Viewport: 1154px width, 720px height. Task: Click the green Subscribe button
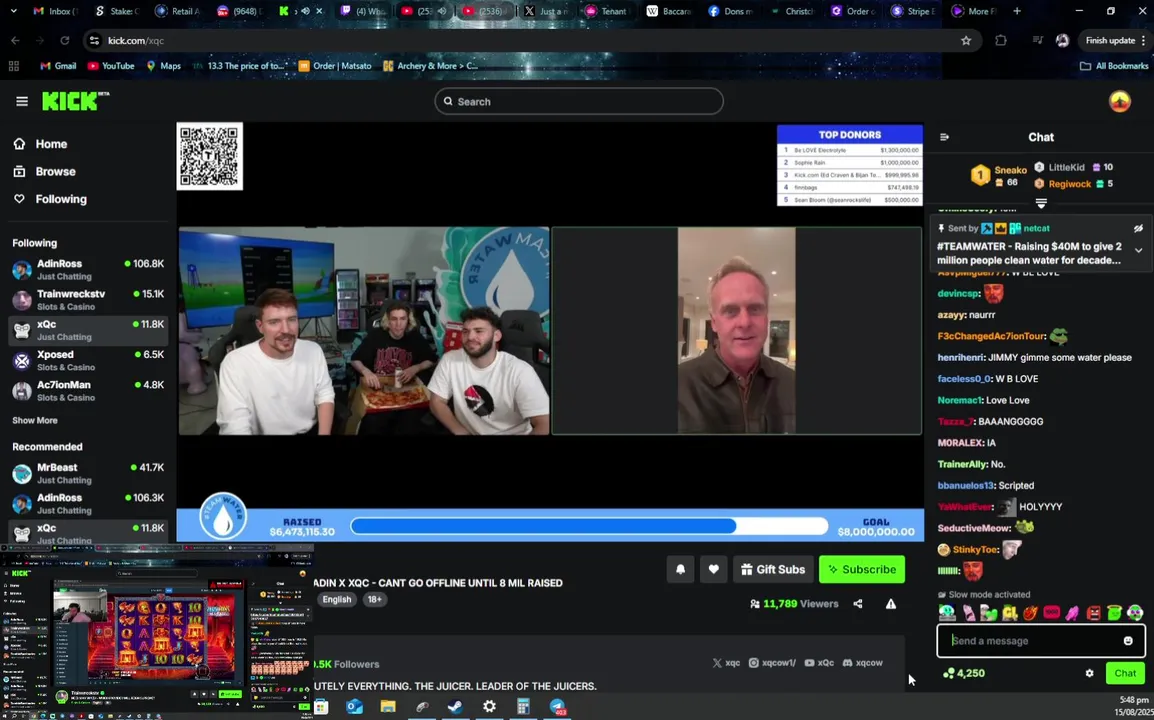click(x=862, y=569)
